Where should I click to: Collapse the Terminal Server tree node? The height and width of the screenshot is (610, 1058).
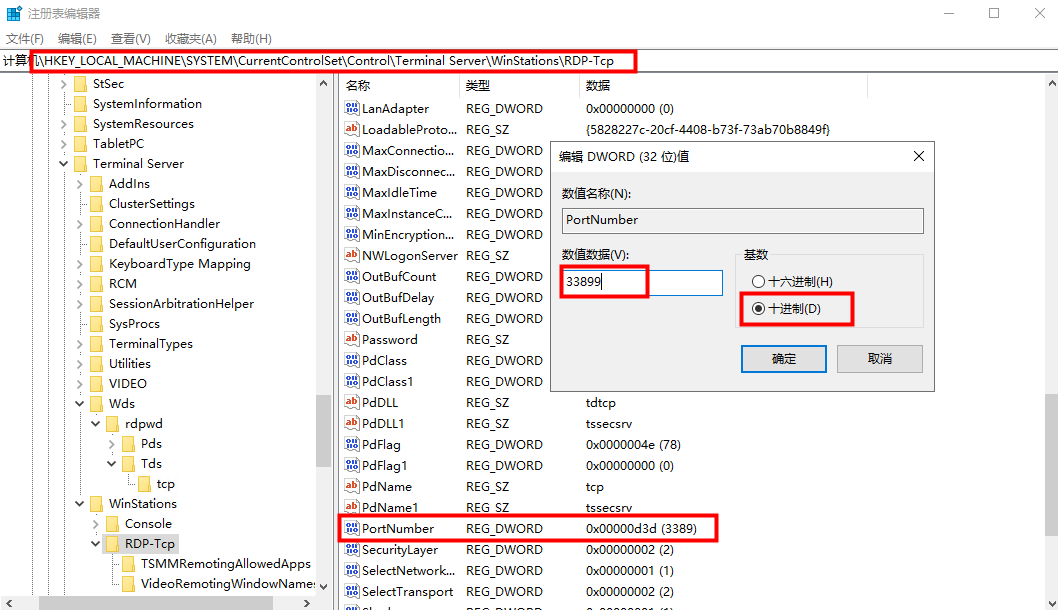tap(65, 164)
